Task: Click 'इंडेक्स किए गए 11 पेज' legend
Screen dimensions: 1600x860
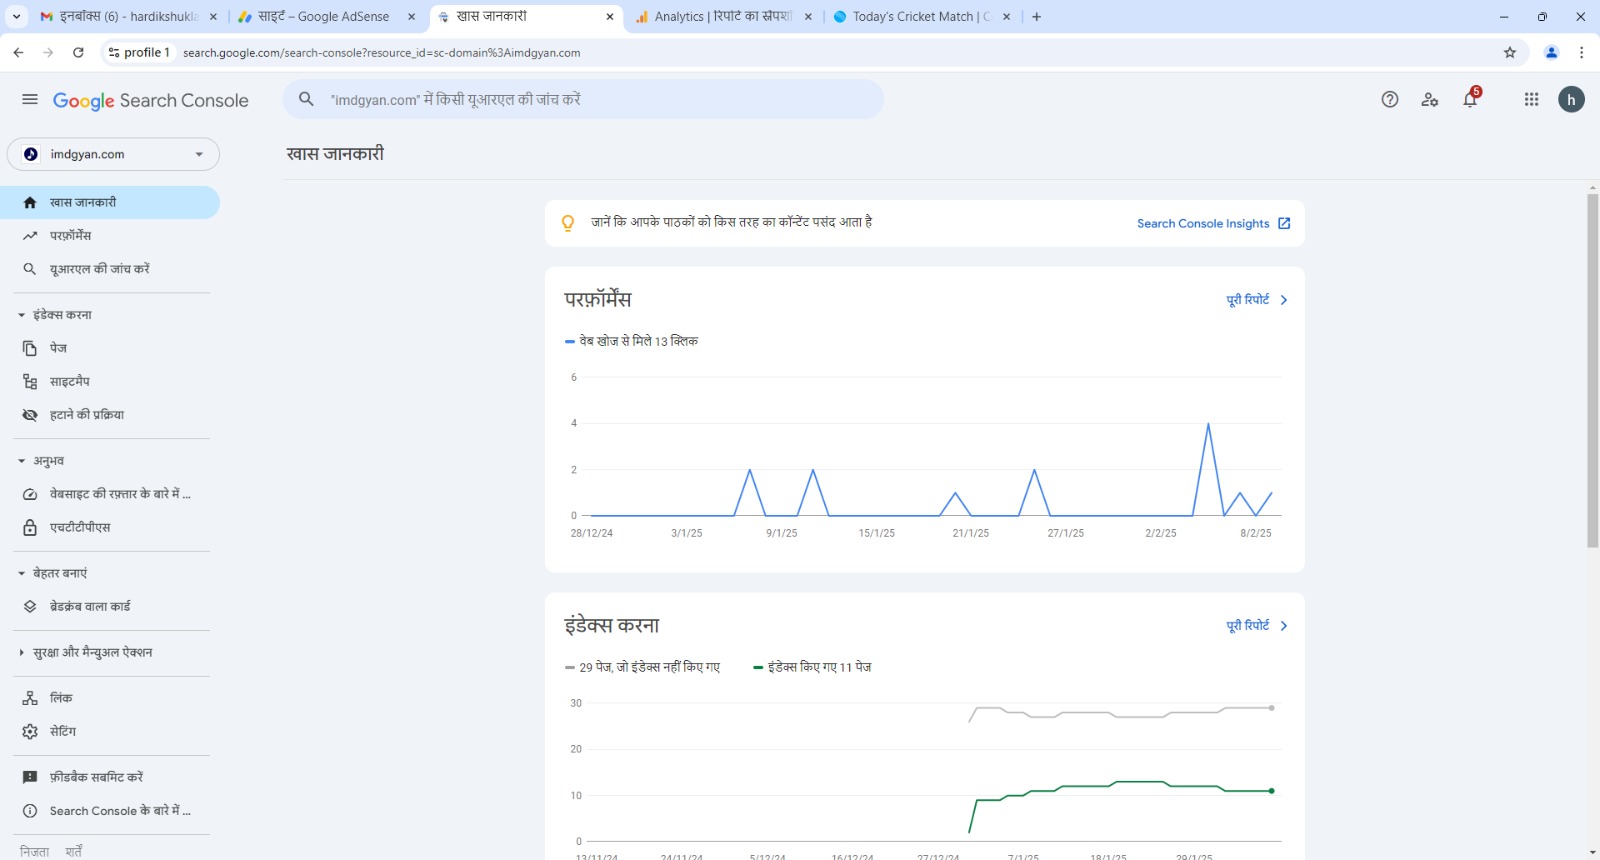Action: point(812,667)
